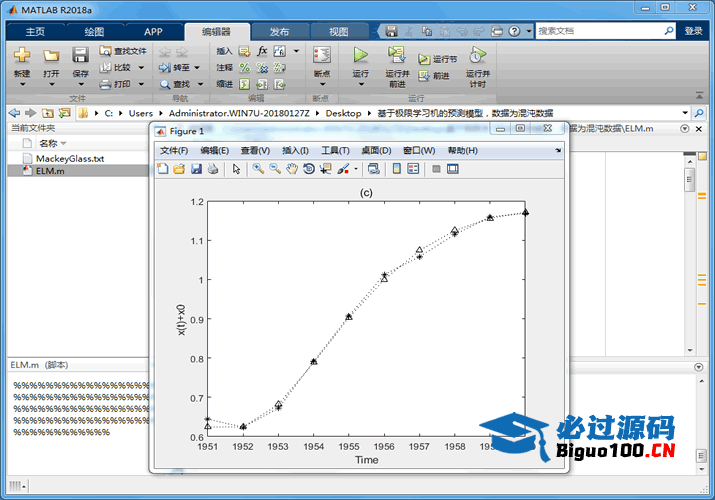Image resolution: width=715 pixels, height=500 pixels.
Task: Collapse the toolstrip ribbon arrow
Action: tap(699, 95)
